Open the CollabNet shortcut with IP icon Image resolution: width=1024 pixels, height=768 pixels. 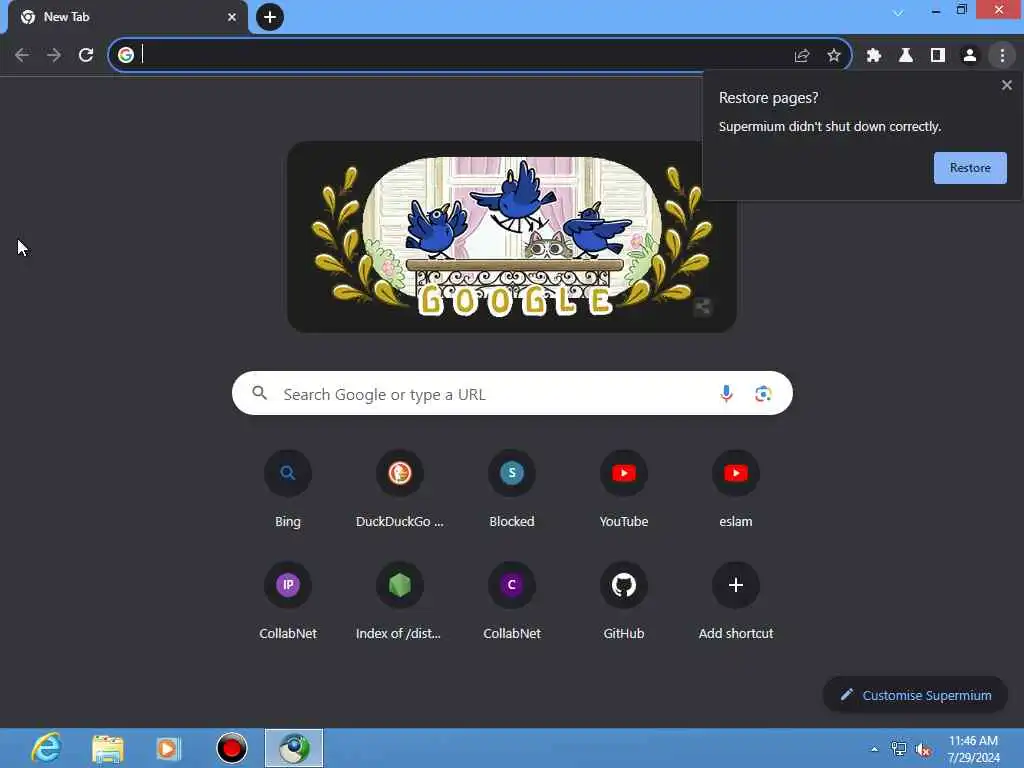[x=288, y=600]
